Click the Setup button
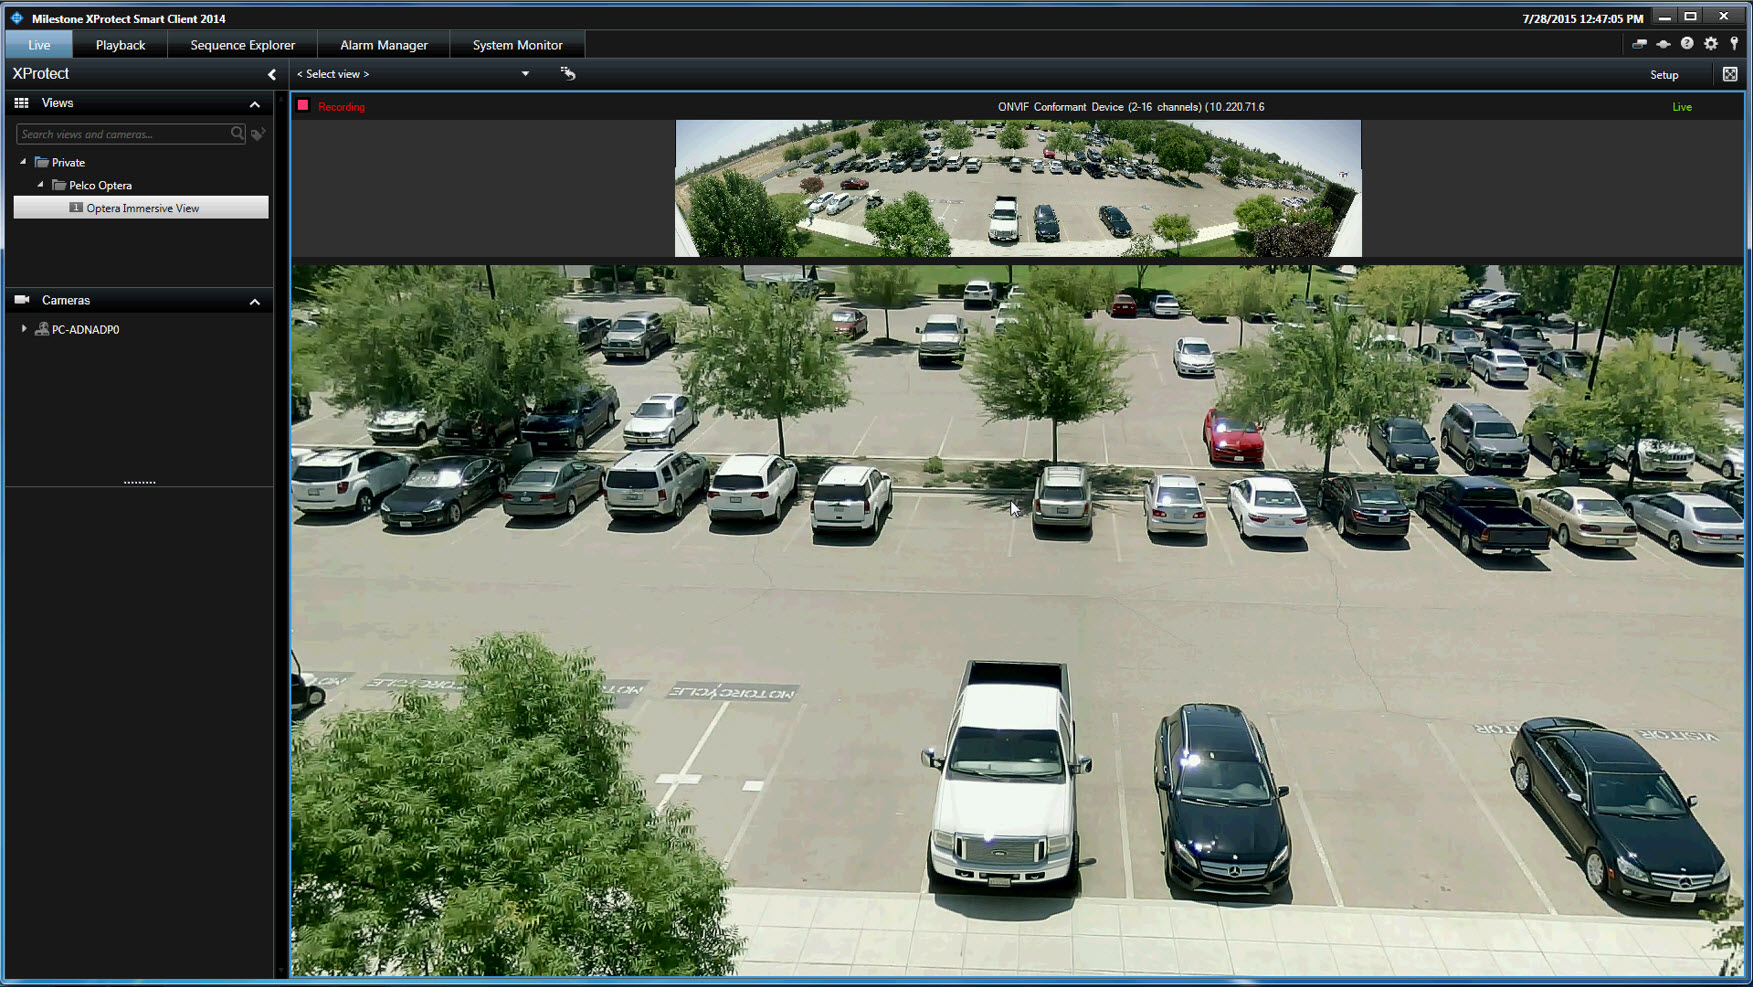 tap(1664, 75)
